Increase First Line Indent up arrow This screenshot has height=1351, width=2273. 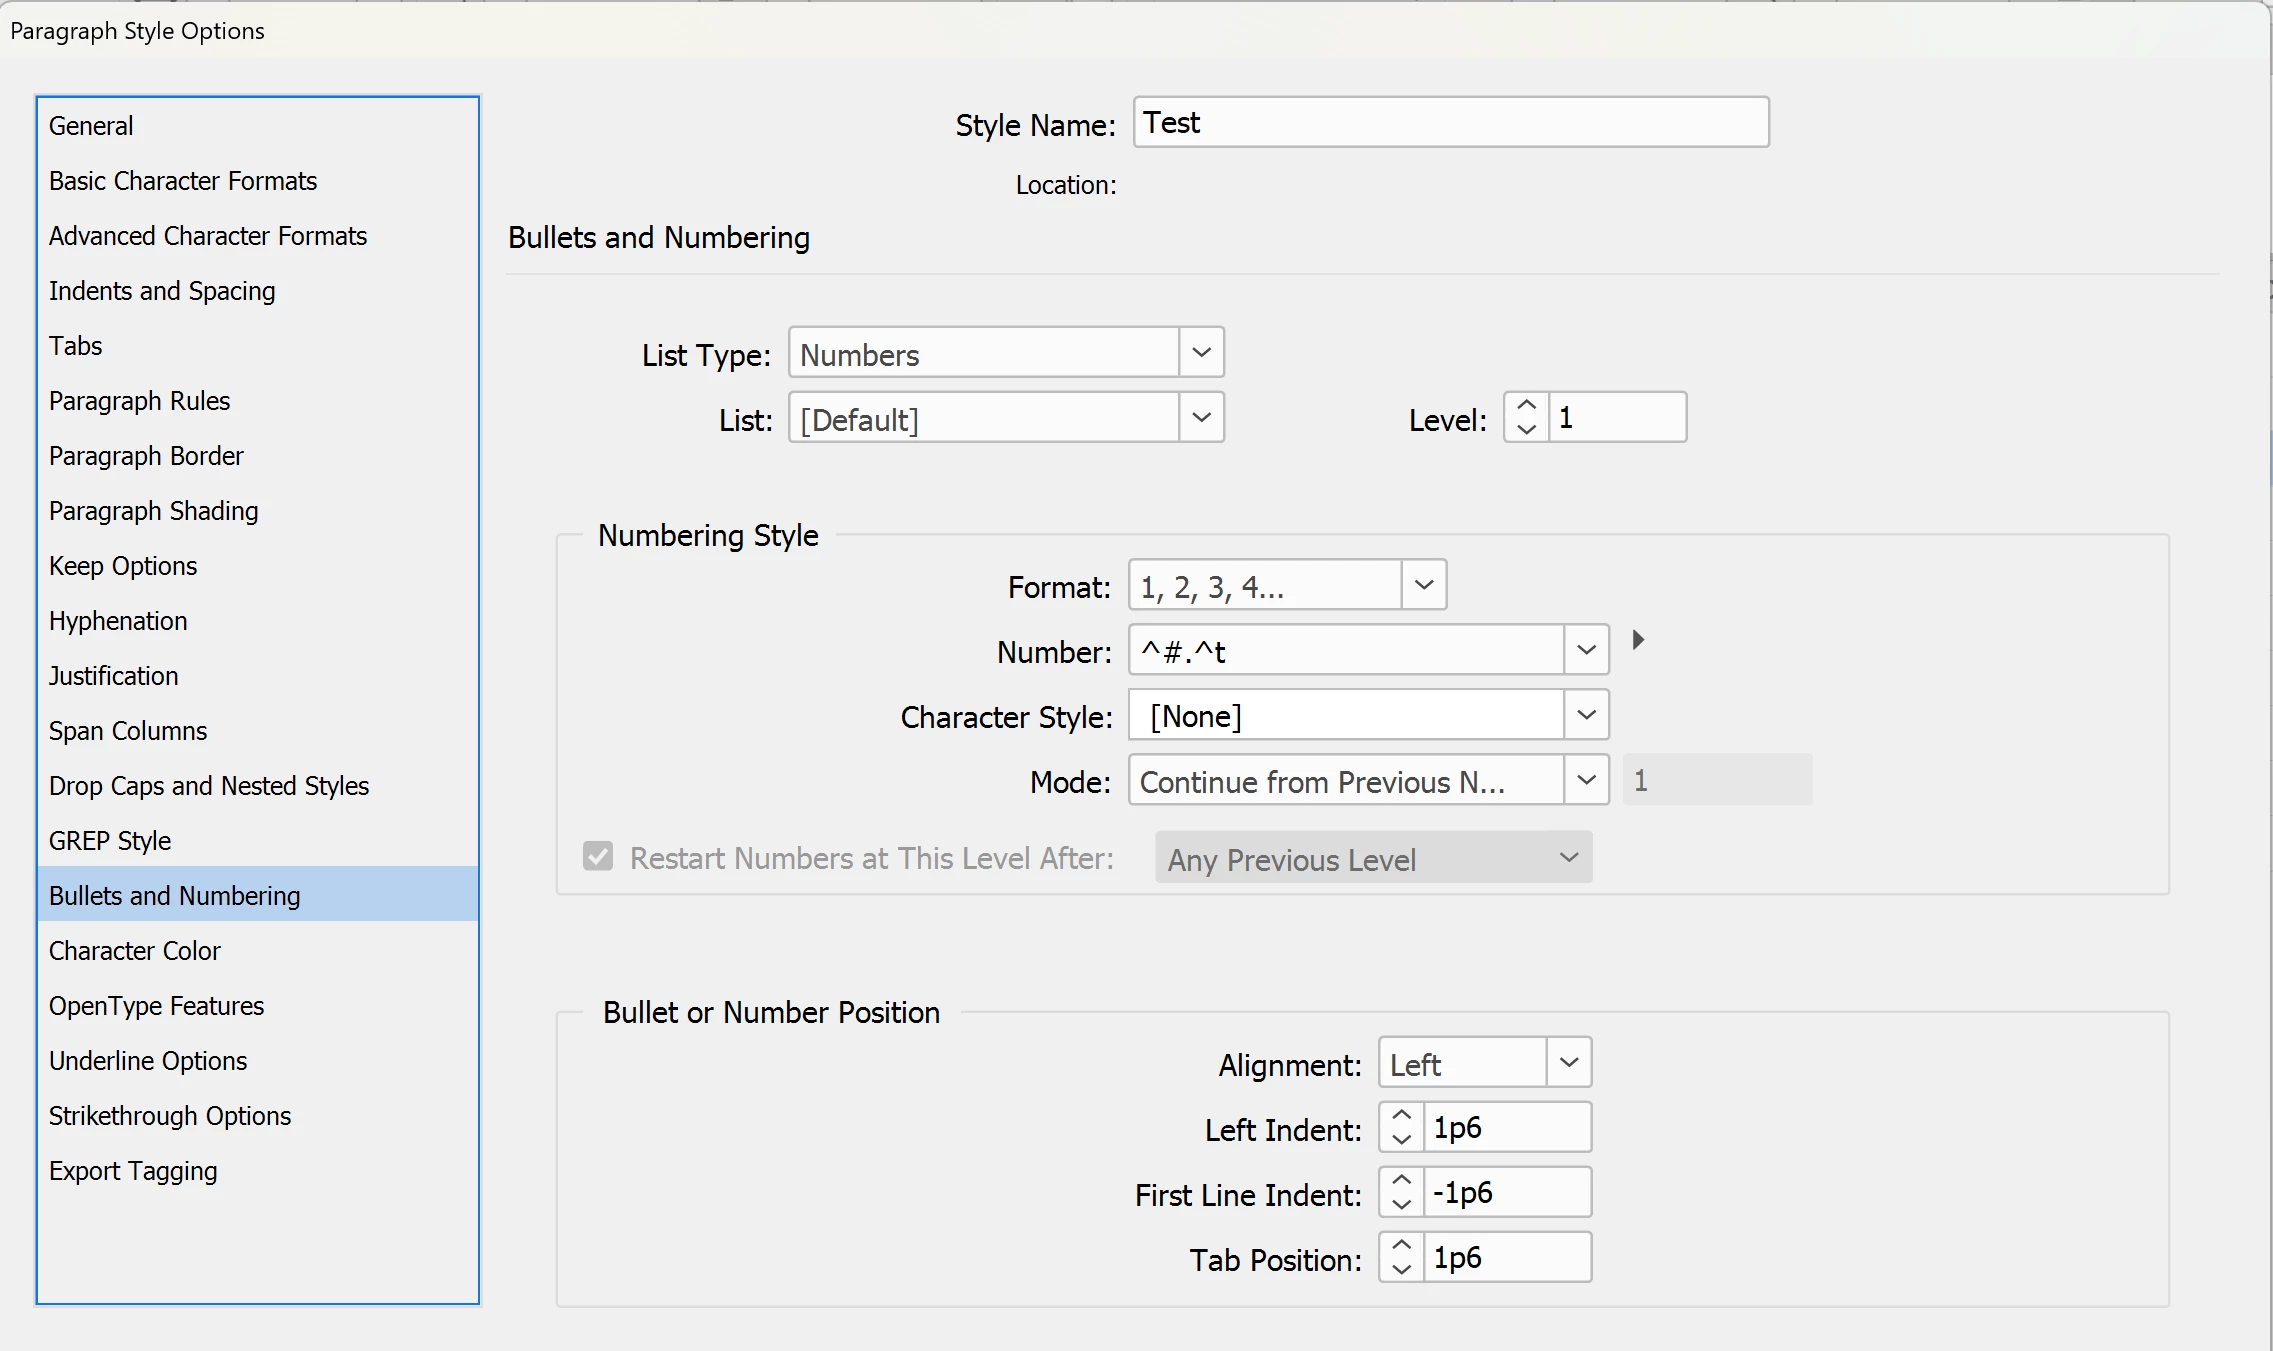pos(1401,1180)
